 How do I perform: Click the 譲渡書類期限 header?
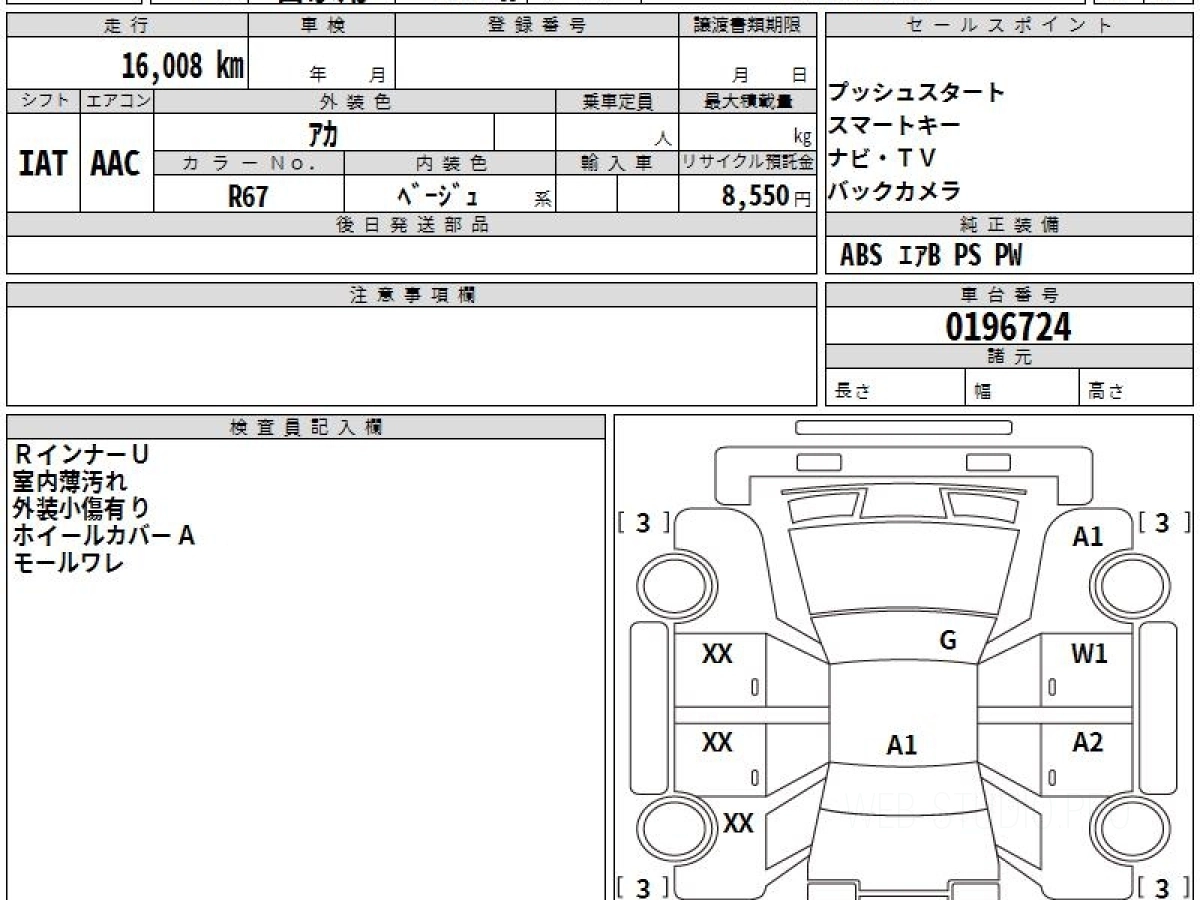point(747,26)
